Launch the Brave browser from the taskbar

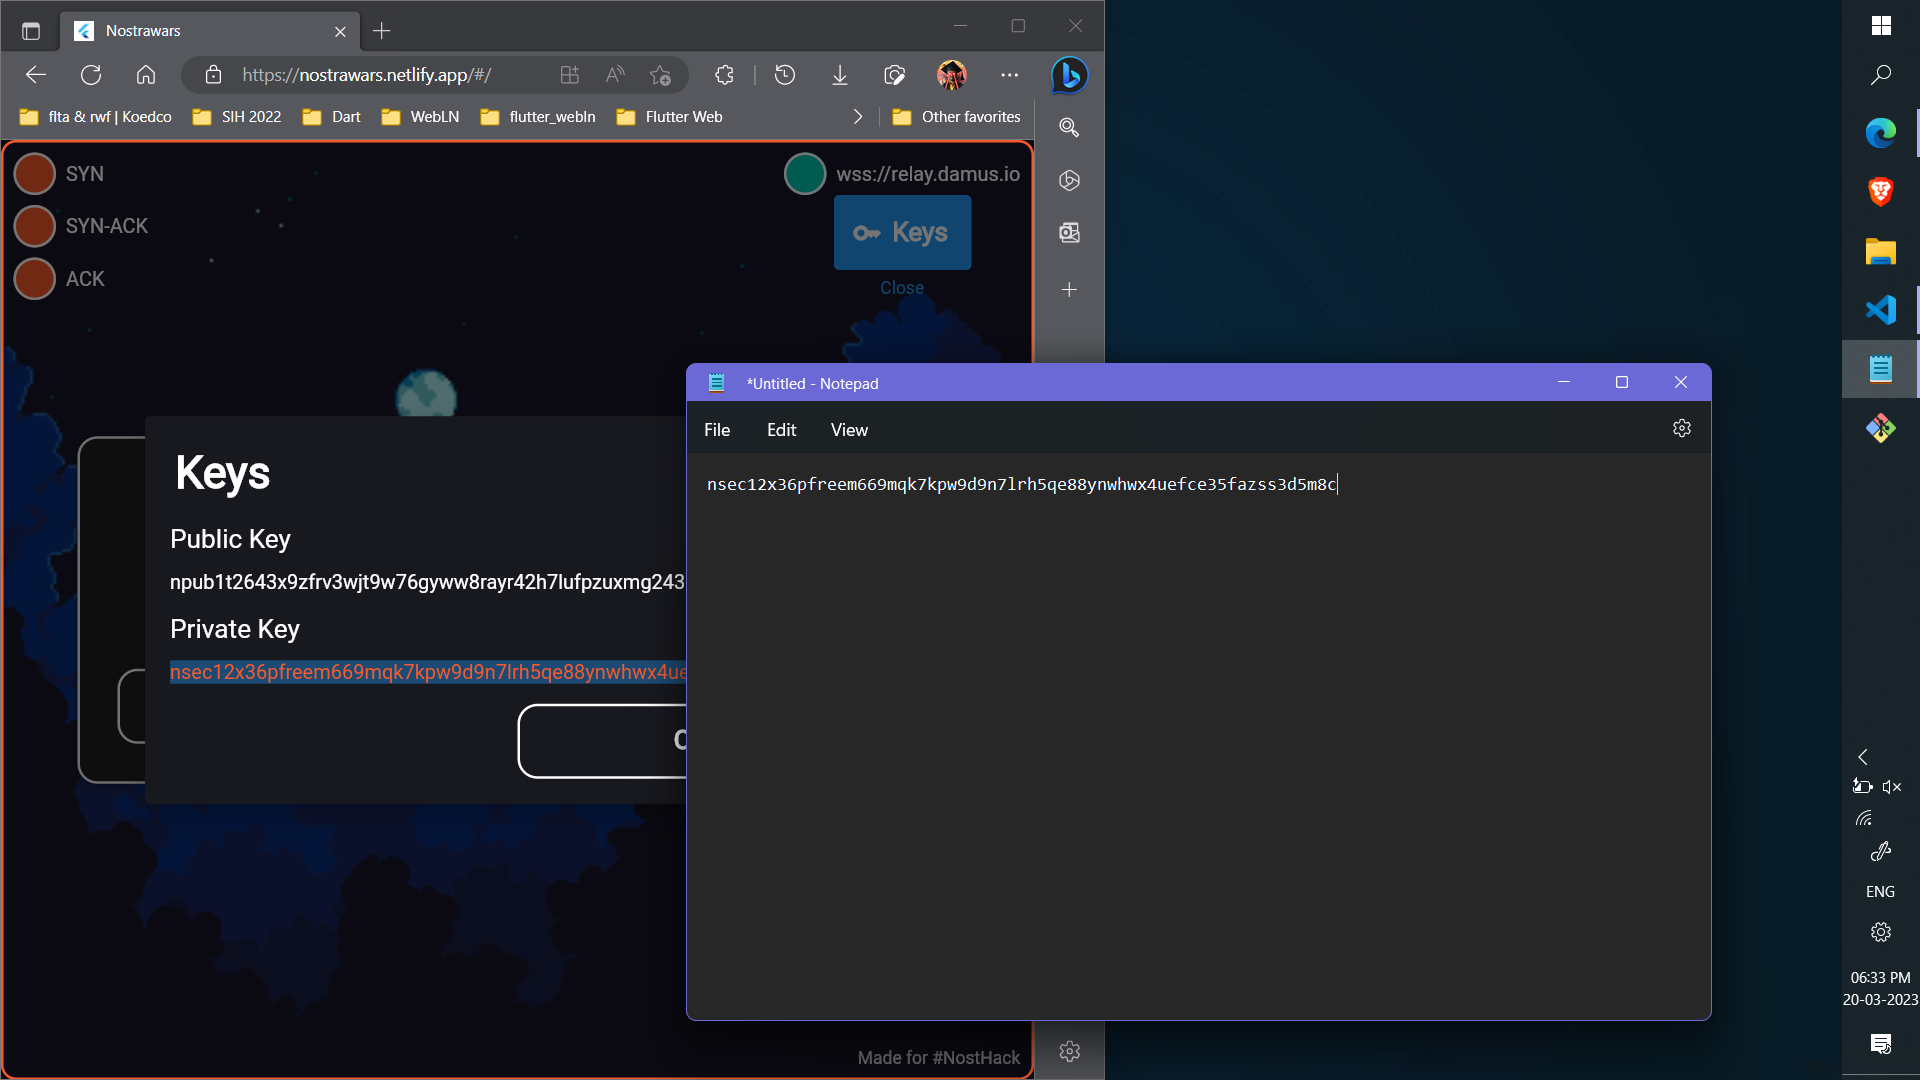1880,191
